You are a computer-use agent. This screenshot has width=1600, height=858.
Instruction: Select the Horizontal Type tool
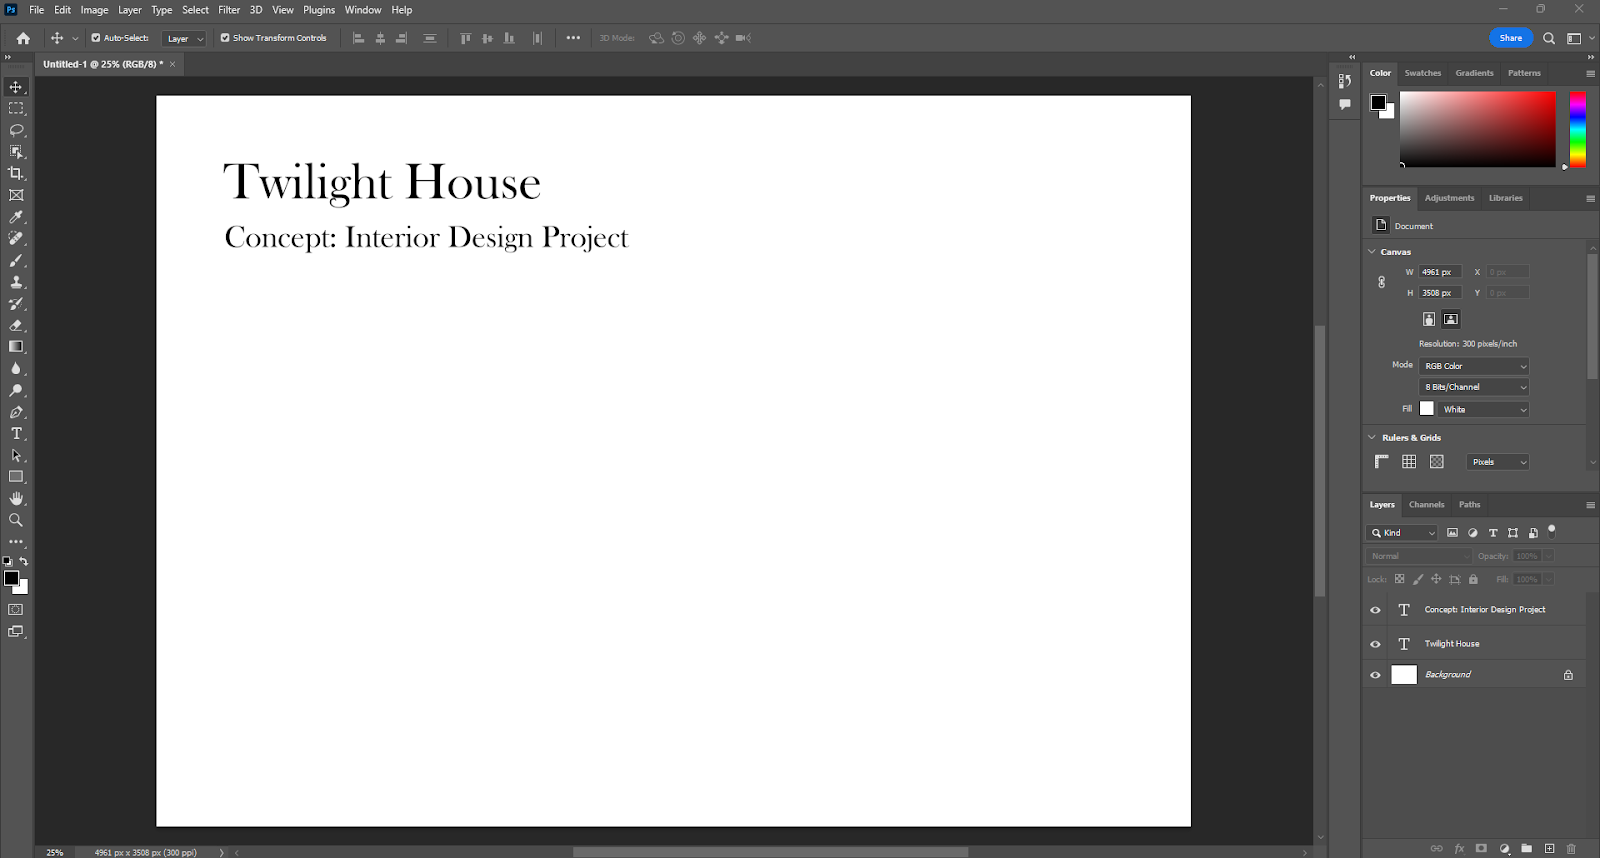[16, 434]
